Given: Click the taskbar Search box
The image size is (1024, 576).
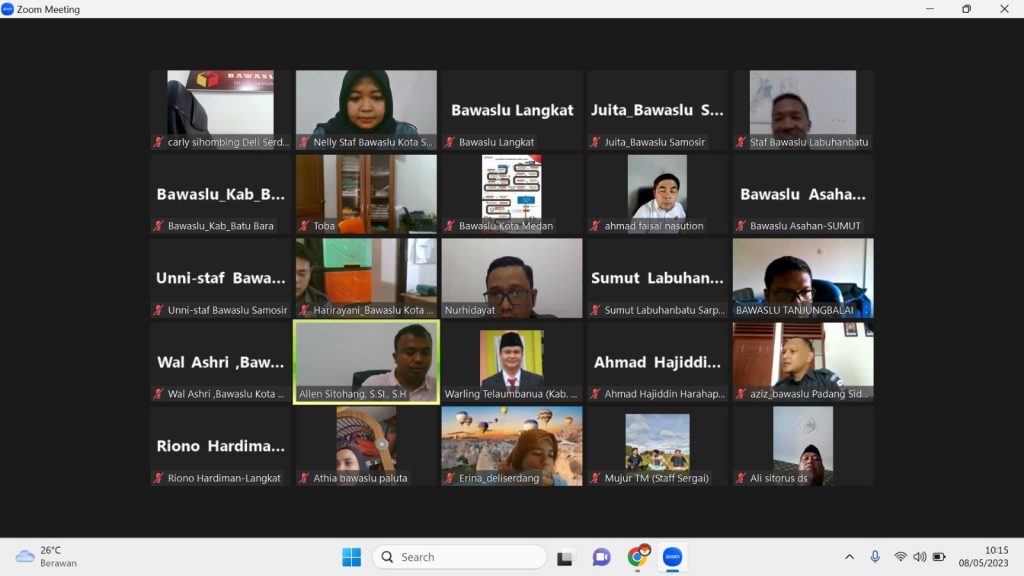Looking at the screenshot, I should 459,557.
